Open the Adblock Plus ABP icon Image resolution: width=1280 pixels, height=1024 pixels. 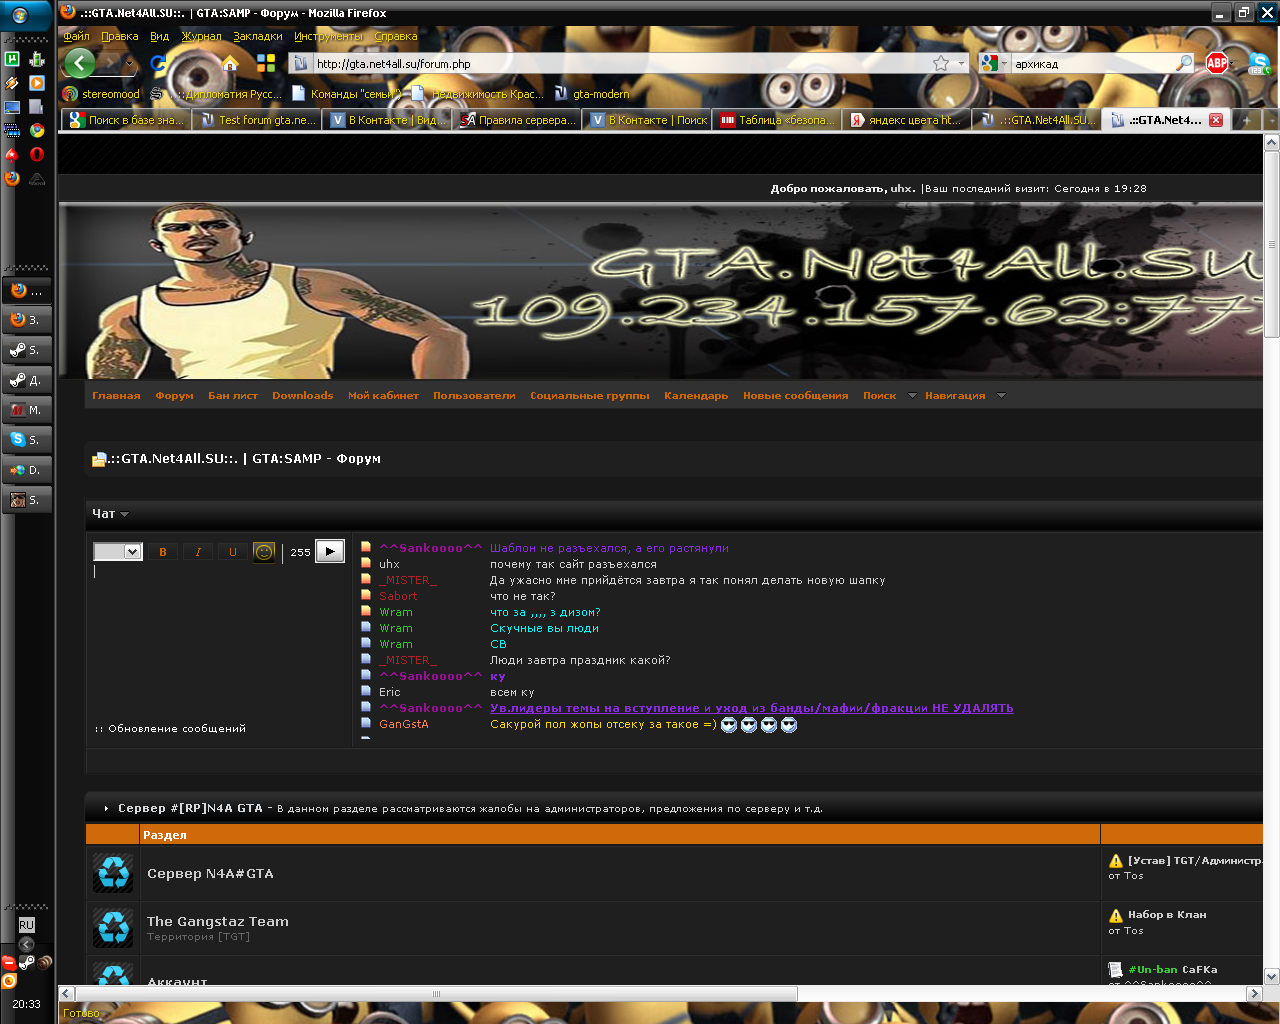point(1217,63)
